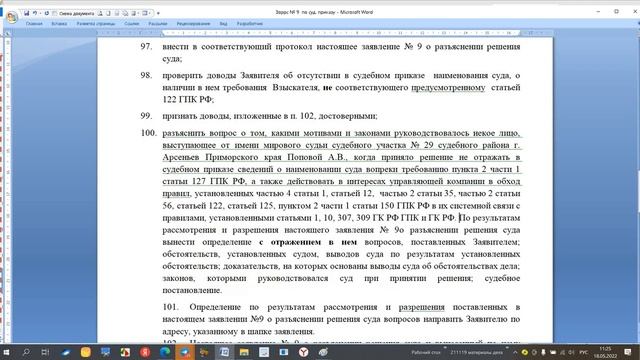
Task: Open the Главная ribbon tab
Action: coord(34,24)
